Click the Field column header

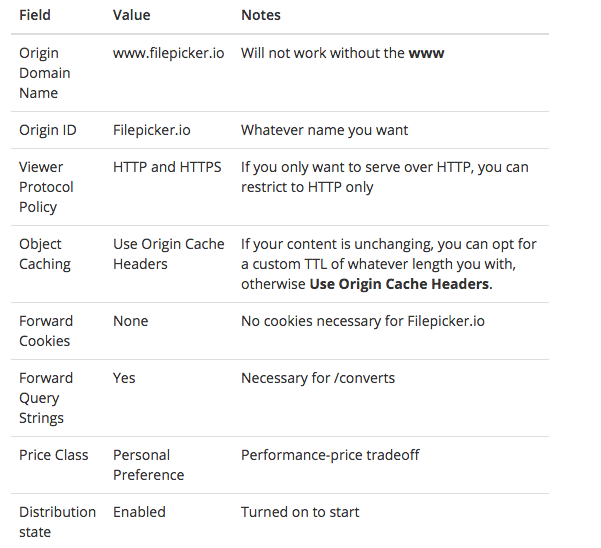click(35, 15)
